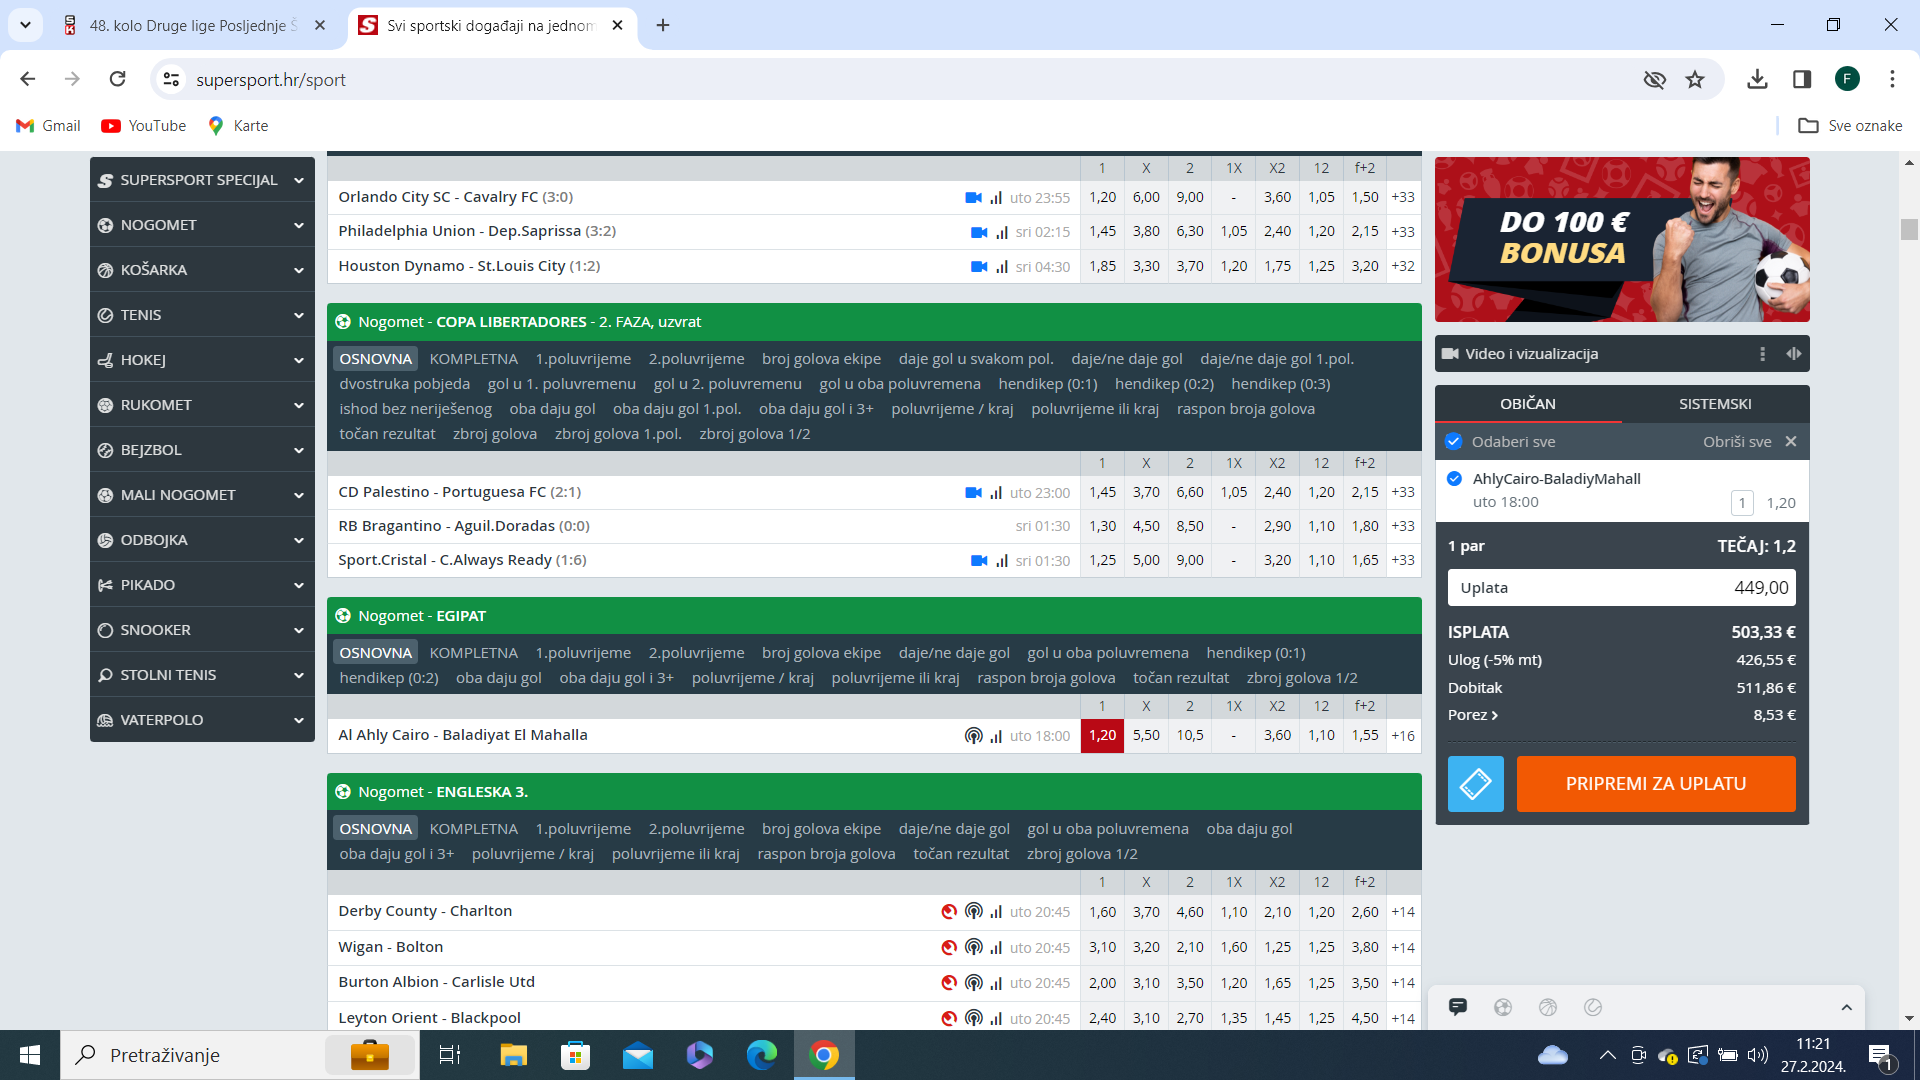Click the page vertical scrollbar thumb
Viewport: 1920px width, 1080px height.
(x=1909, y=229)
